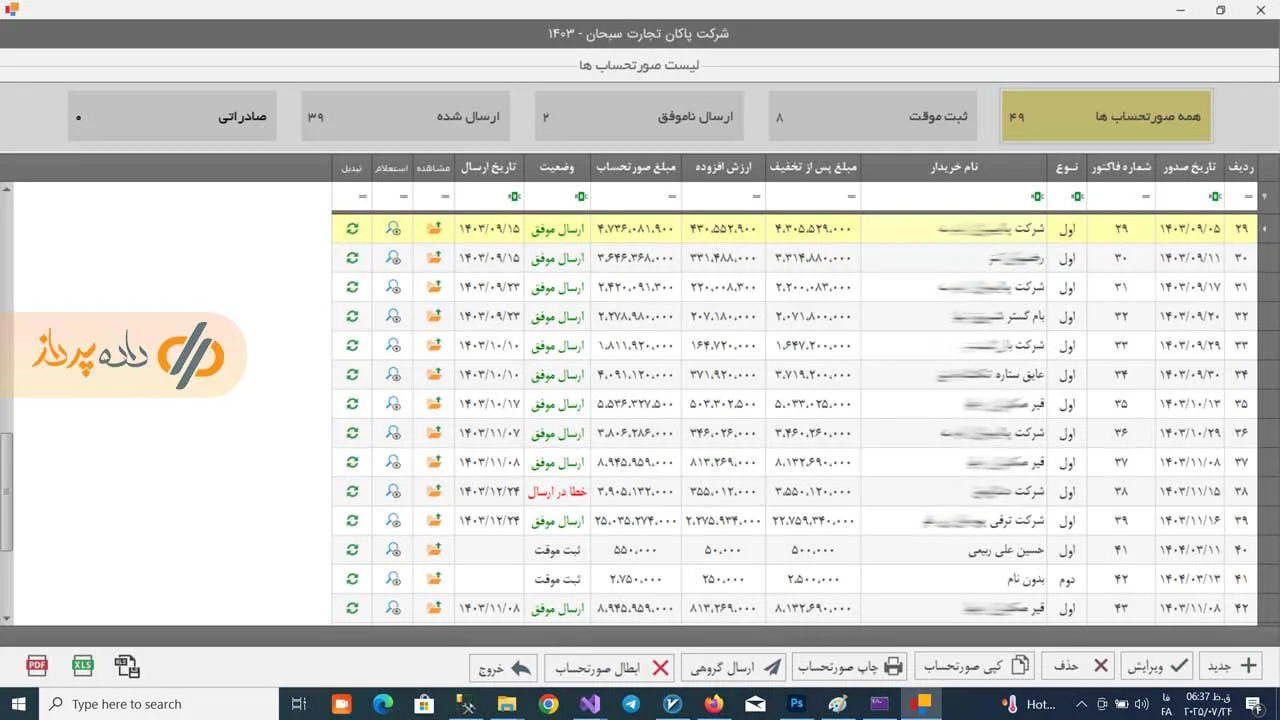Click the view (مشاهده) icon in row 29
This screenshot has height=720, width=1280.
(x=434, y=229)
